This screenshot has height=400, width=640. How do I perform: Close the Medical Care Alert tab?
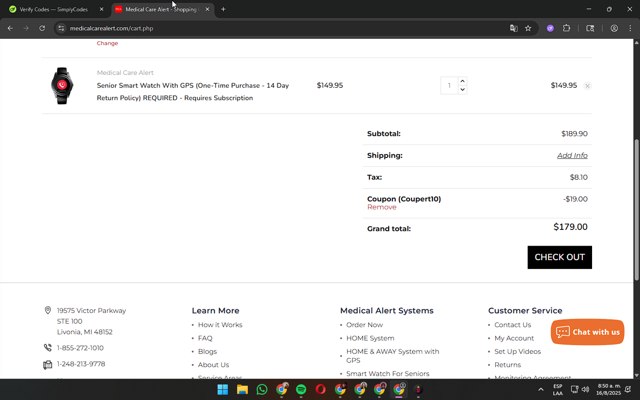point(207,9)
